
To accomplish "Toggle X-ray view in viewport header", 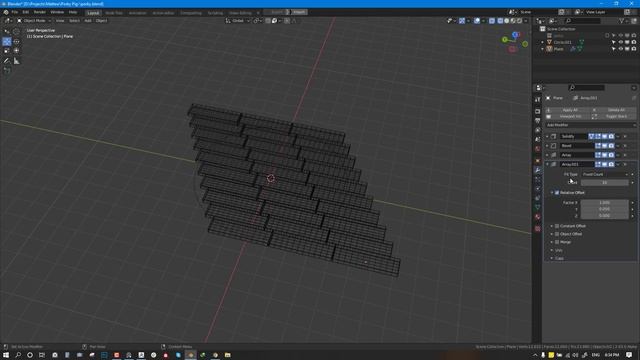I will tap(492, 21).
